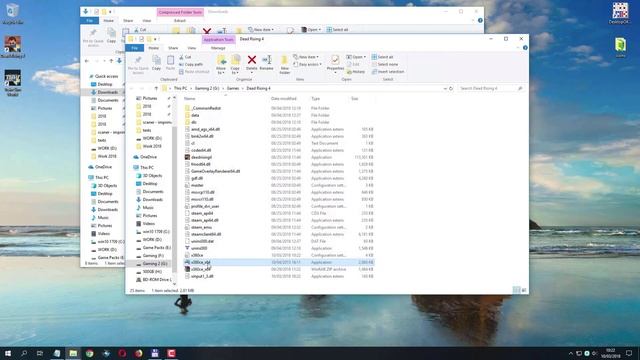Open the Manage tab under Application Tools
640x360 pixels.
point(218,48)
